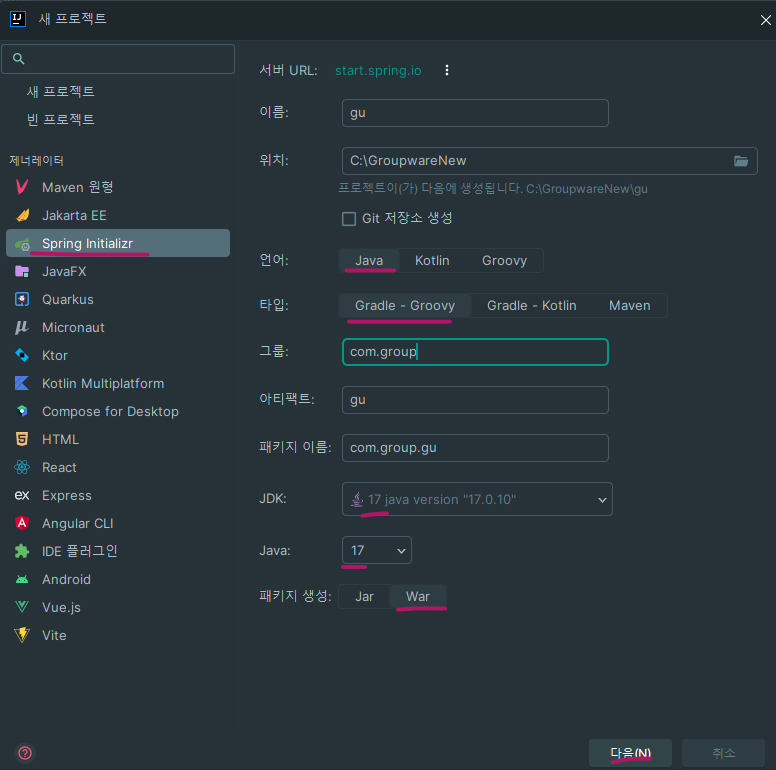Click the location field C:\GroupwareNew
Screen dimensions: 776x770
pos(549,161)
